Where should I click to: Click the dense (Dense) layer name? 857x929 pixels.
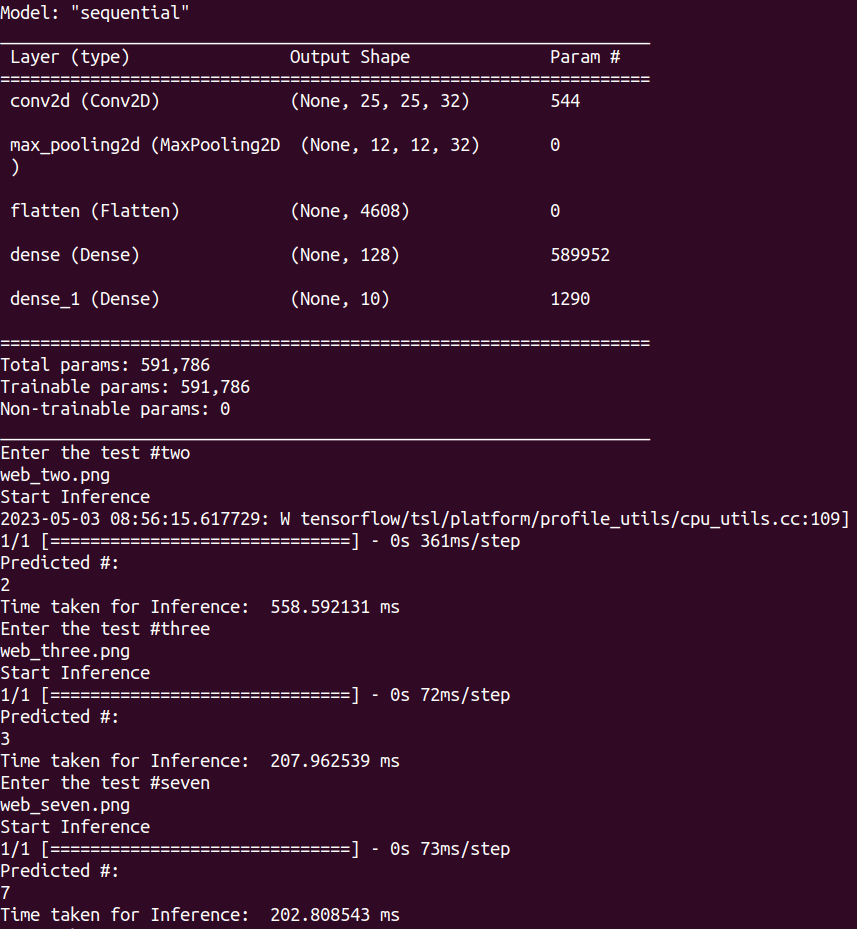(x=75, y=255)
